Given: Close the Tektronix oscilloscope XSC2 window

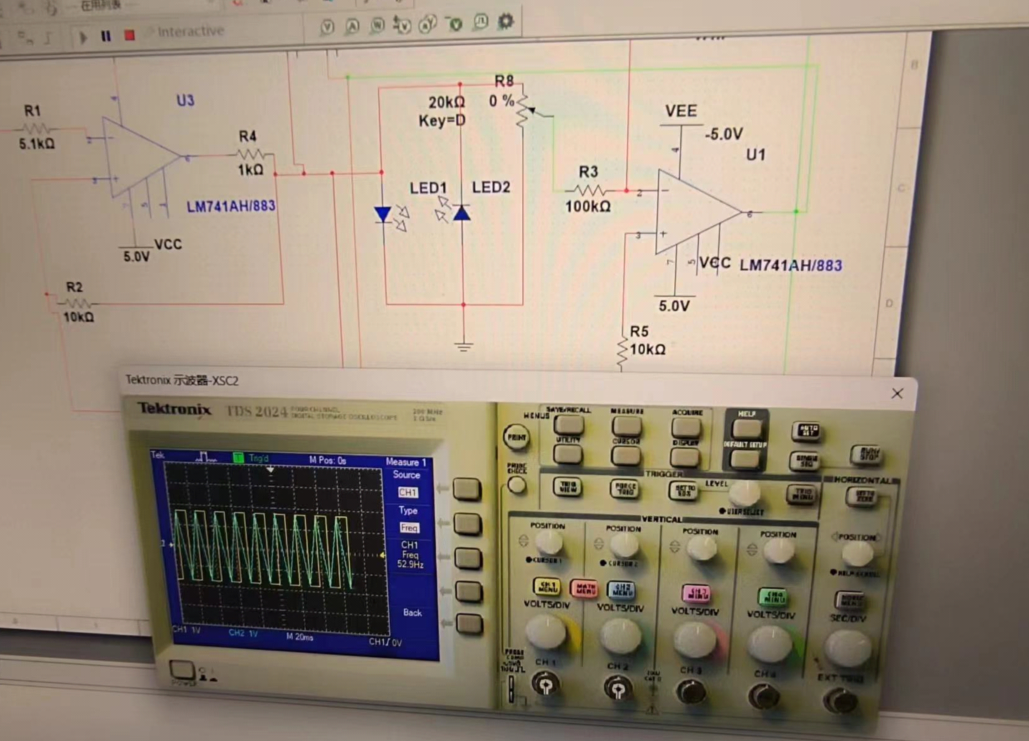Looking at the screenshot, I should pyautogui.click(x=897, y=393).
